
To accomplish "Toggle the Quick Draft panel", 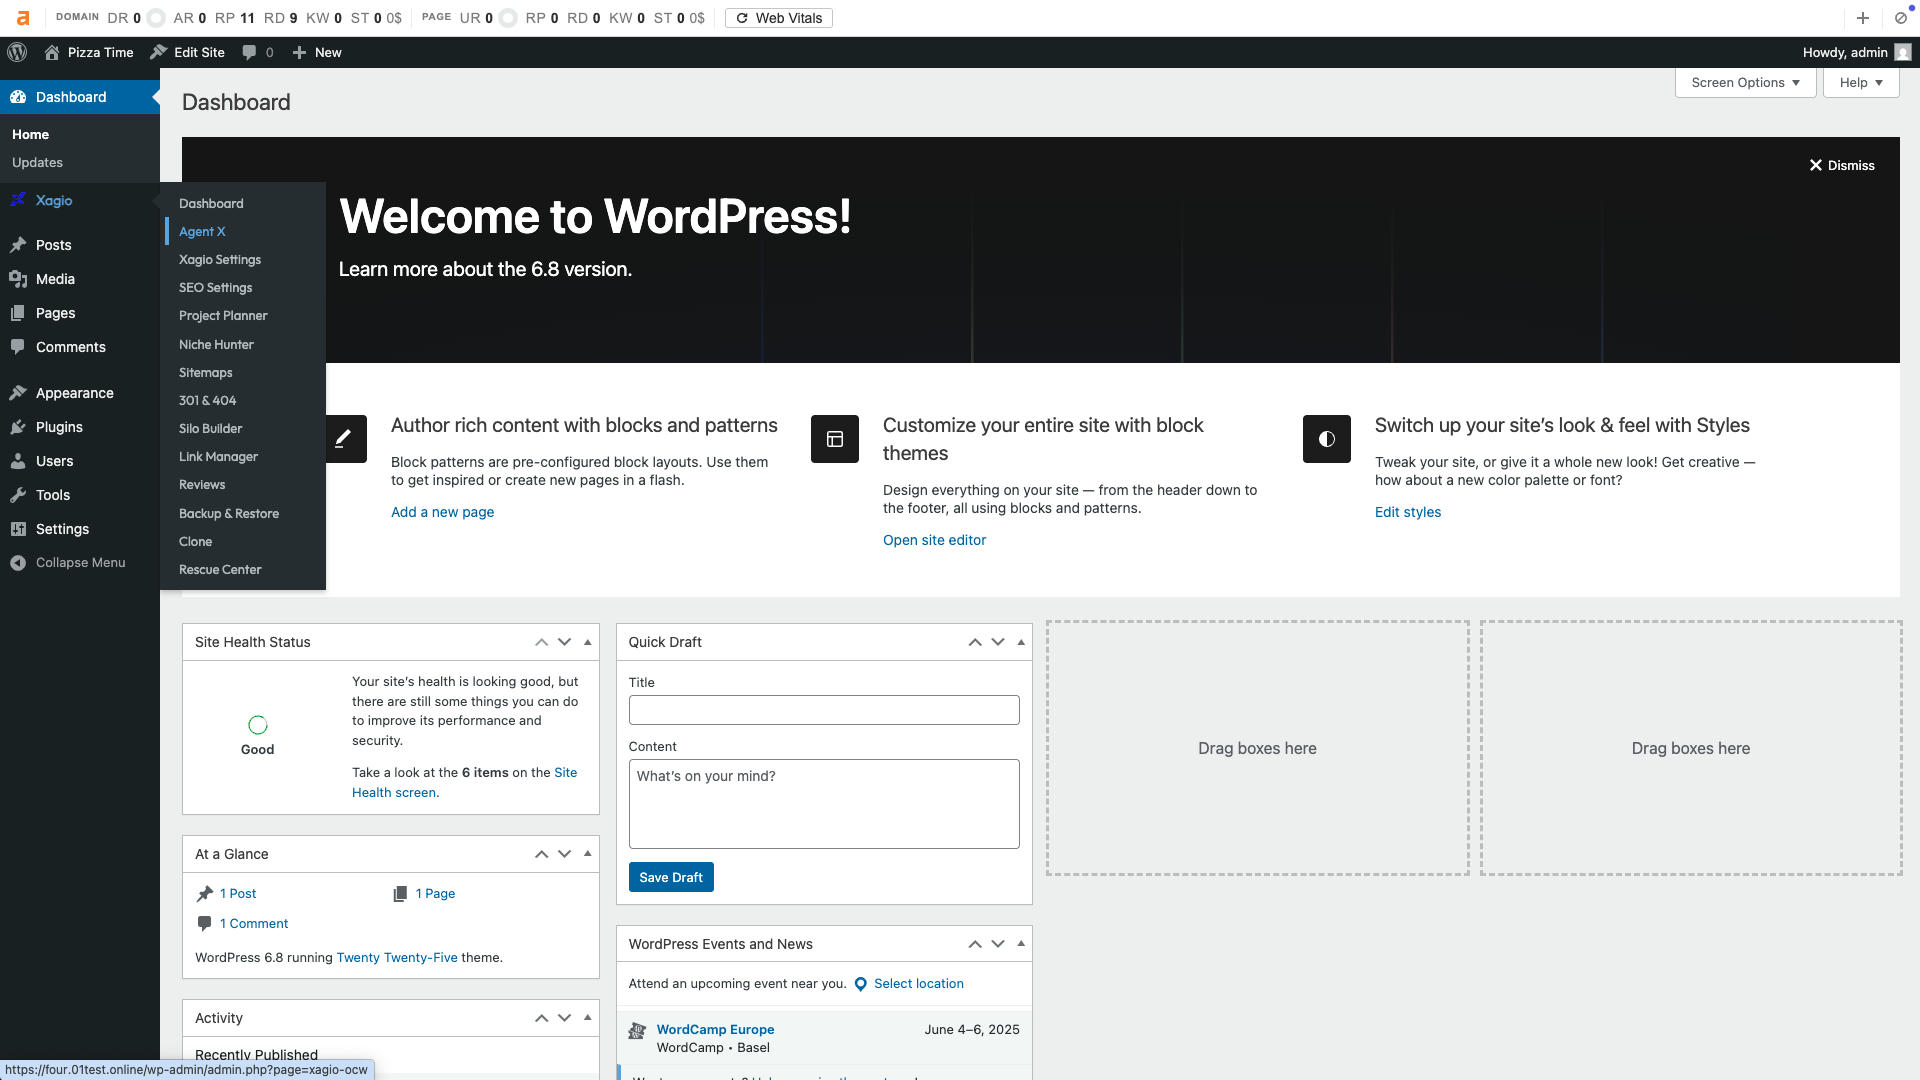I will coord(1021,642).
